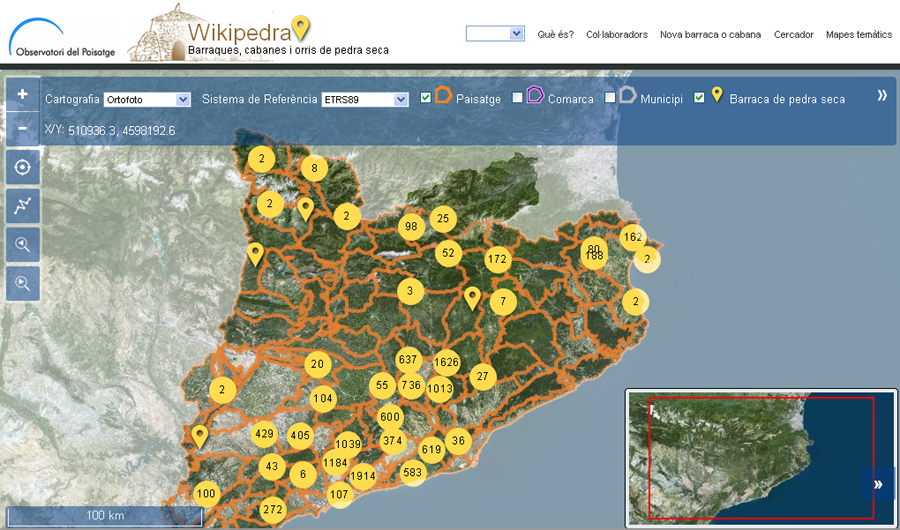Uncheck the Paisatge layer checkbox
This screenshot has width=900, height=530.
pos(426,98)
